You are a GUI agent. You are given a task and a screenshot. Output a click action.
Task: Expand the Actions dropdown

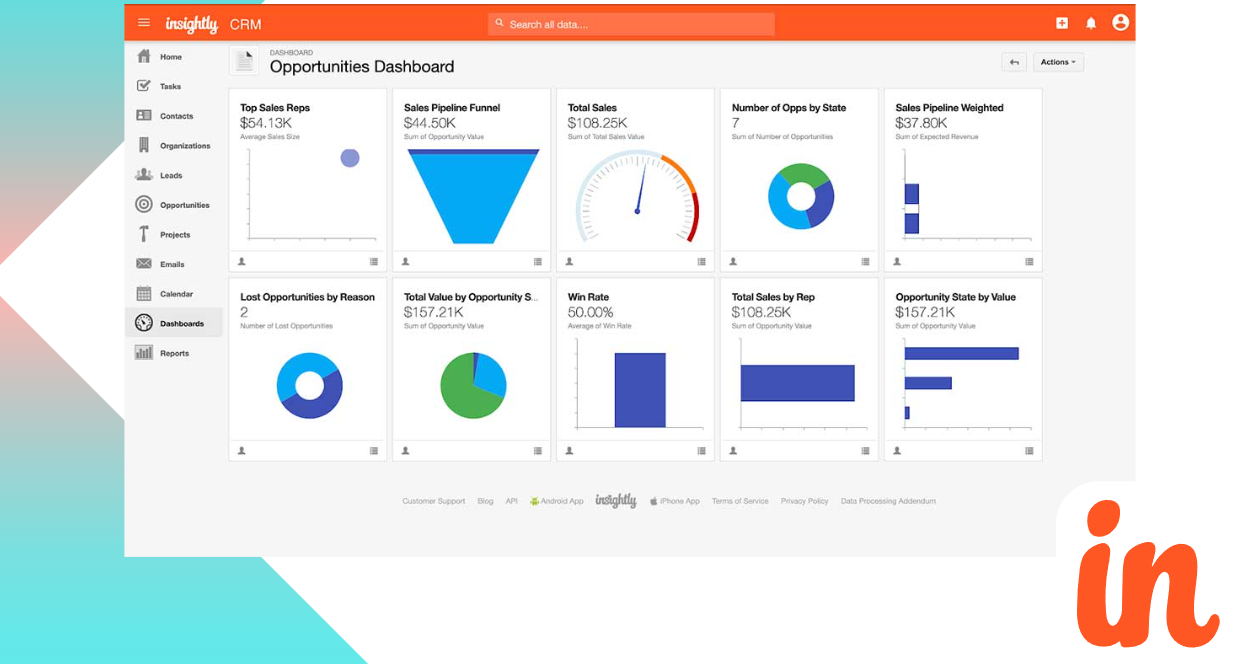(x=1058, y=62)
